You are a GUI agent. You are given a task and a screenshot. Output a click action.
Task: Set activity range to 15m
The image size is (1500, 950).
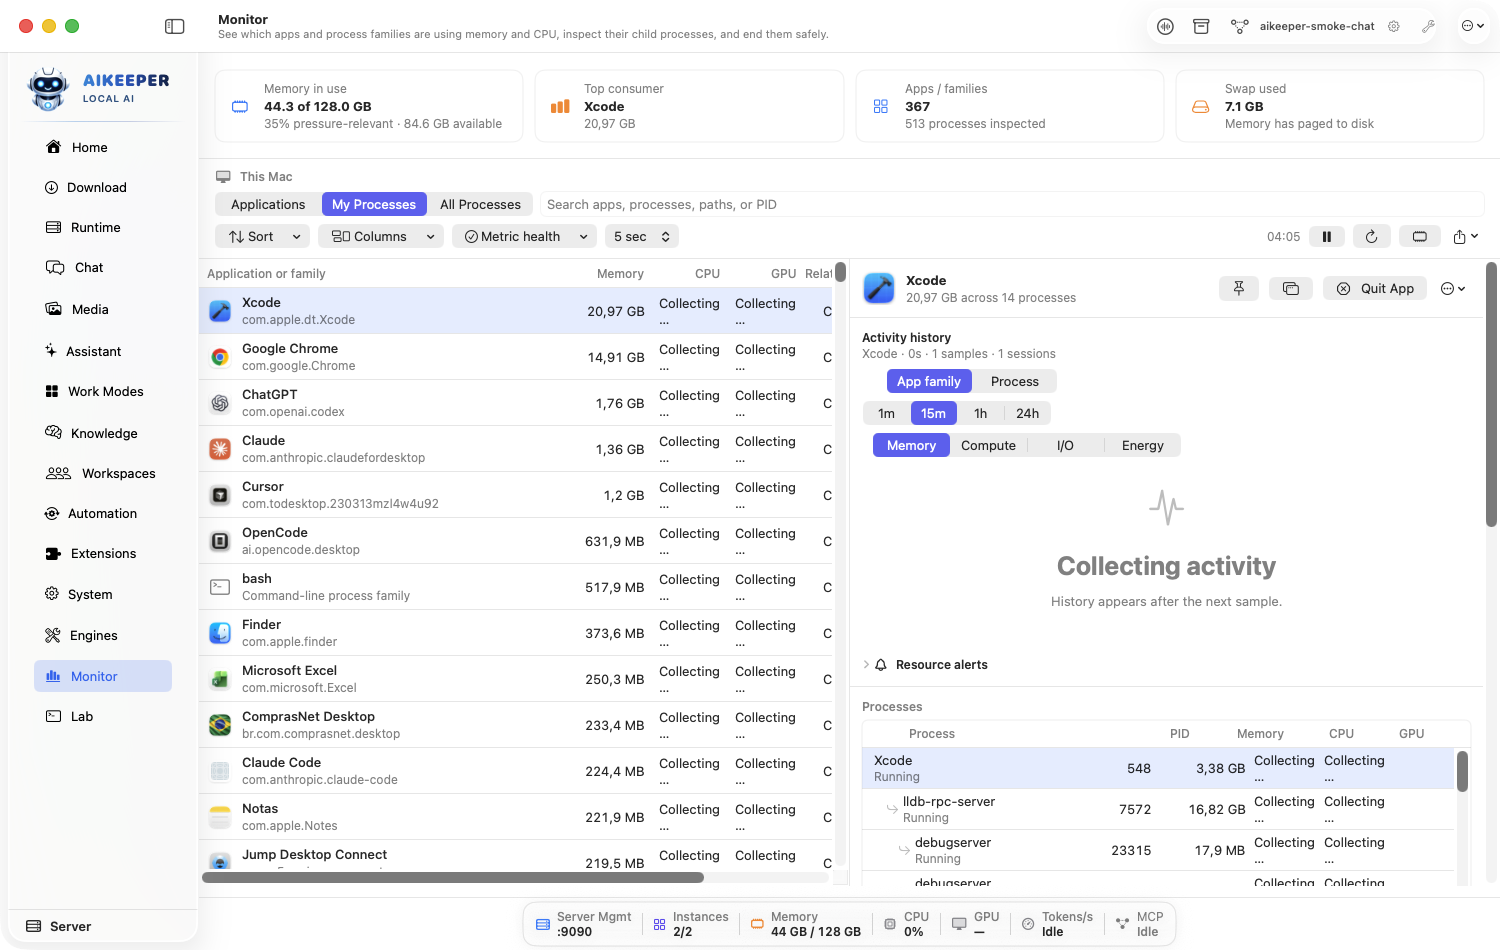933,413
